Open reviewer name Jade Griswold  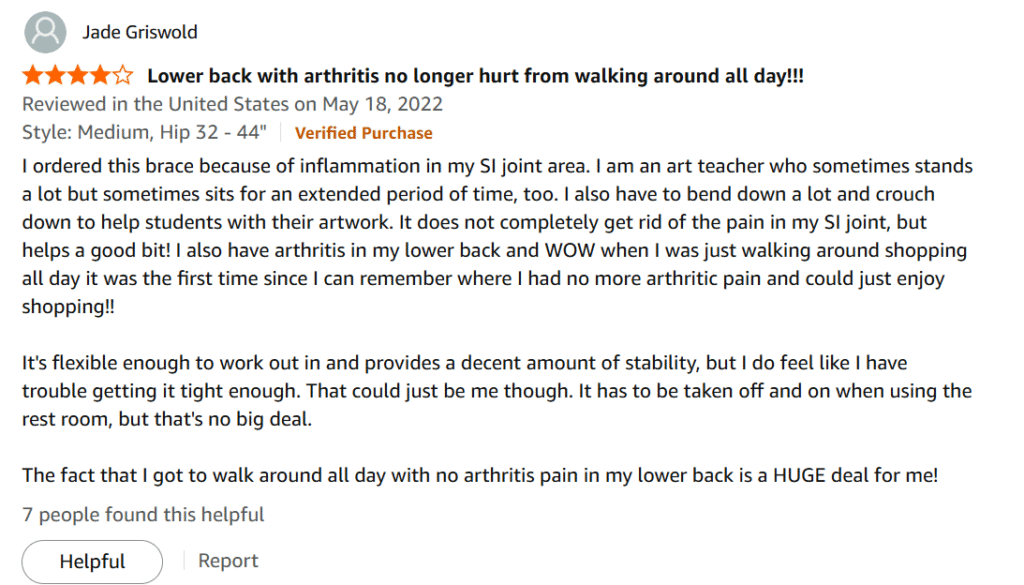[x=140, y=32]
